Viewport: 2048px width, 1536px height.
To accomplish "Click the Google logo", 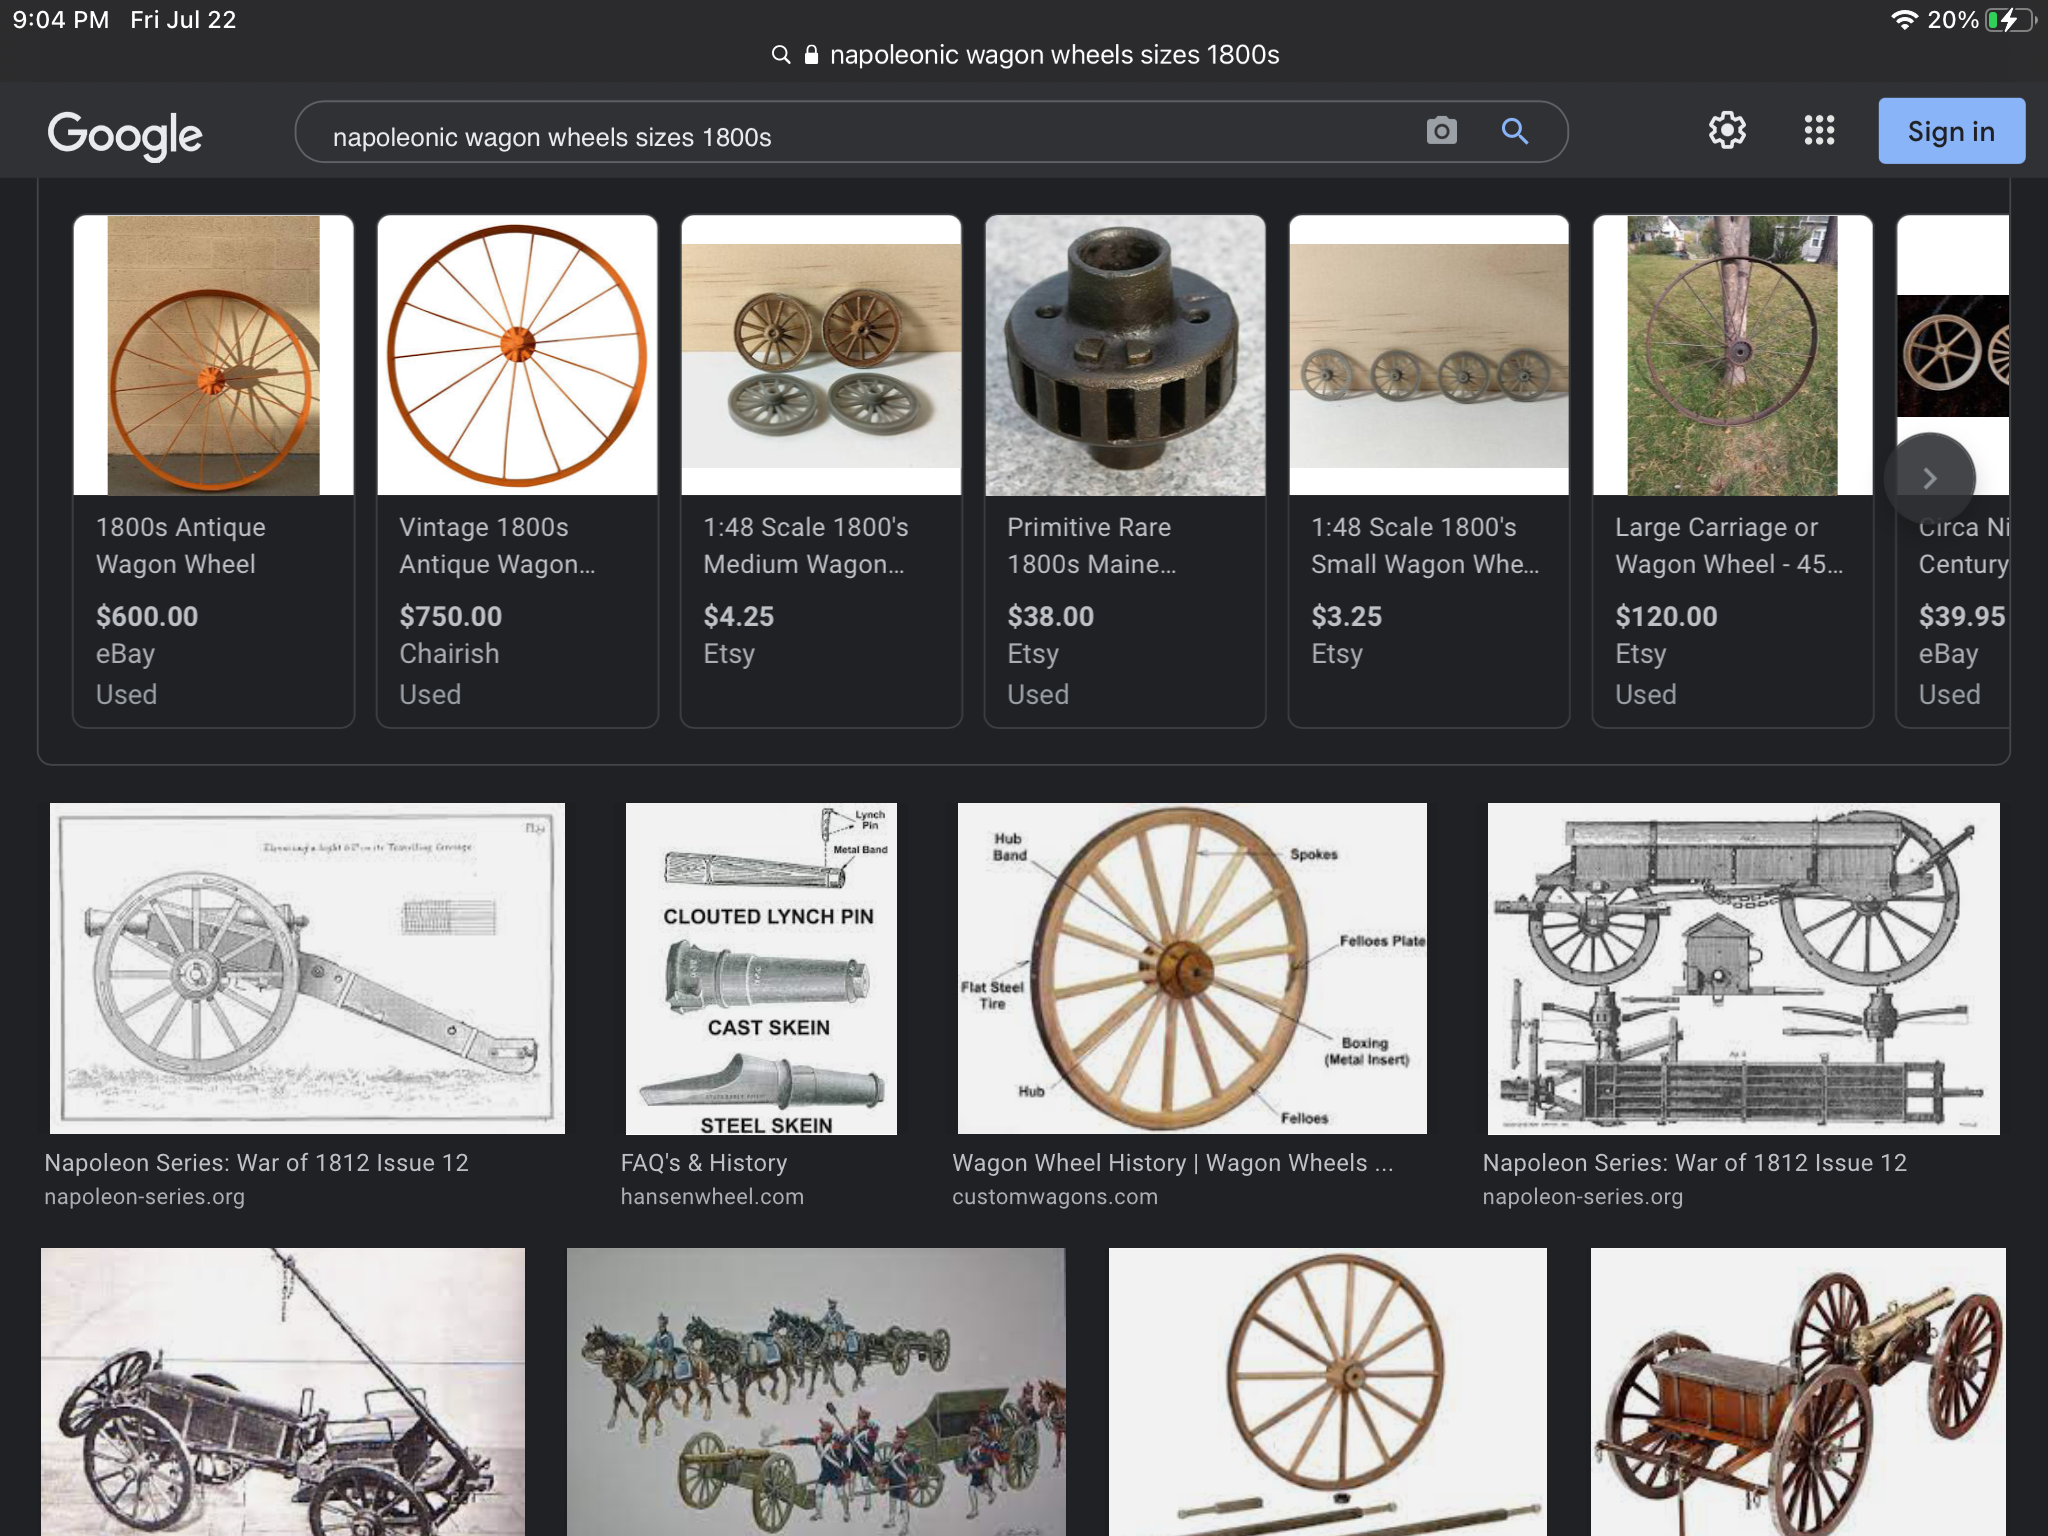I will pyautogui.click(x=125, y=135).
